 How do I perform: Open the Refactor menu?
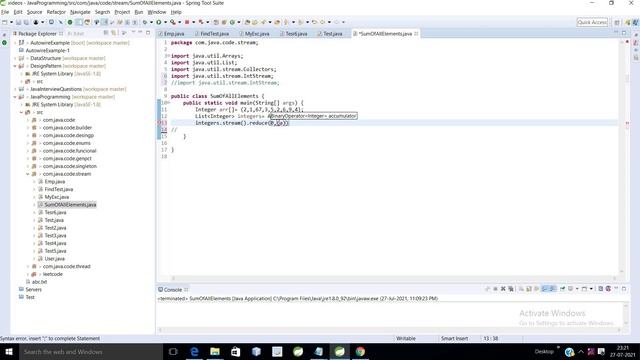coord(56,12)
